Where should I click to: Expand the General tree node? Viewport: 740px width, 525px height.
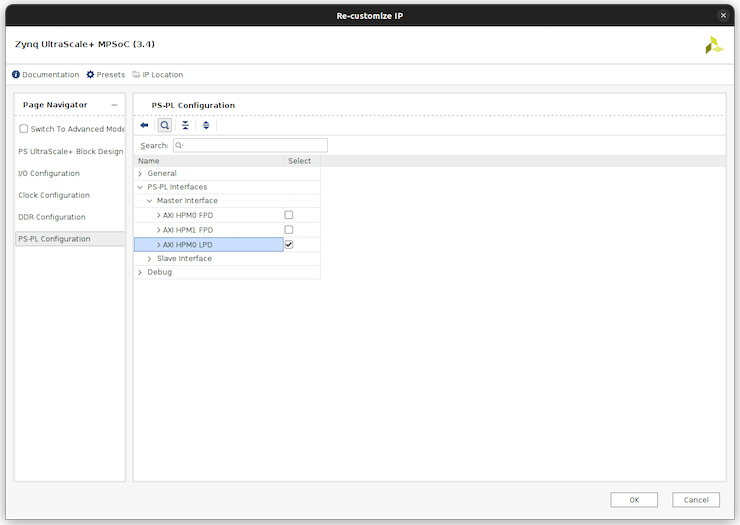140,174
